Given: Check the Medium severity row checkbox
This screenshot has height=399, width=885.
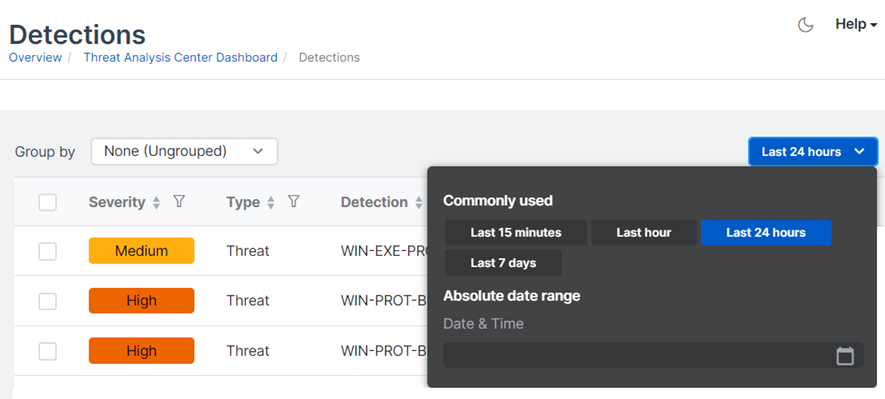Looking at the screenshot, I should (47, 251).
